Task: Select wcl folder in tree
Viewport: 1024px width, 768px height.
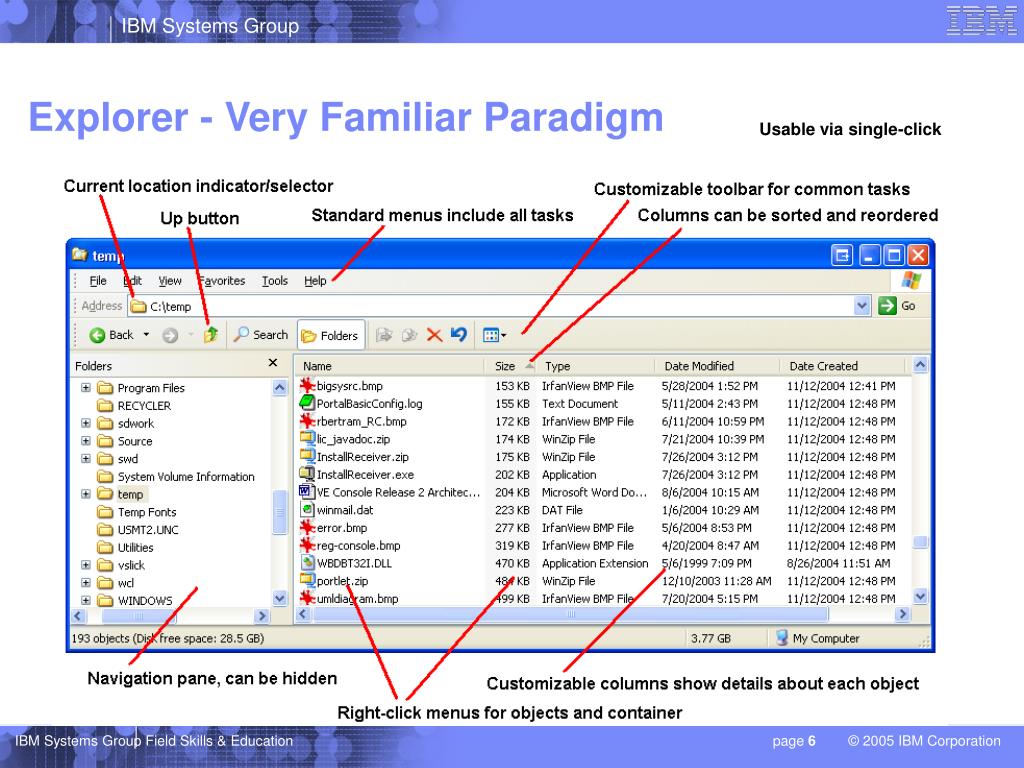Action: point(116,583)
